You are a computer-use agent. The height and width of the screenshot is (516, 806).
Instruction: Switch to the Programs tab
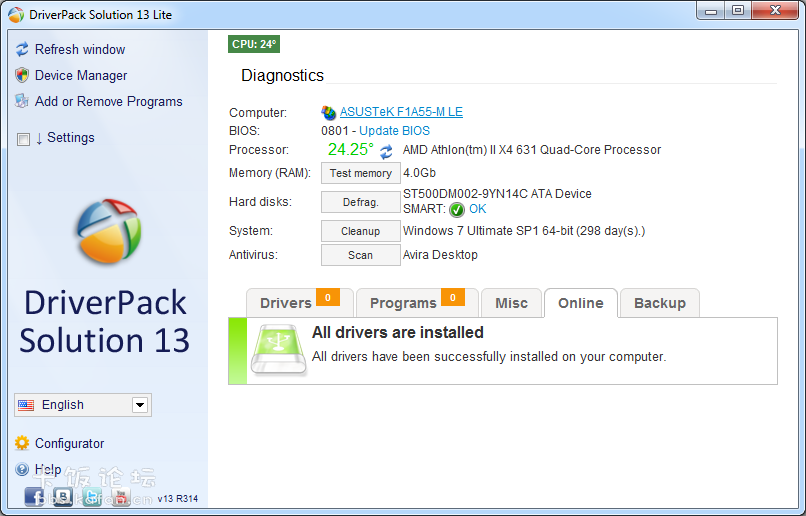[417, 303]
